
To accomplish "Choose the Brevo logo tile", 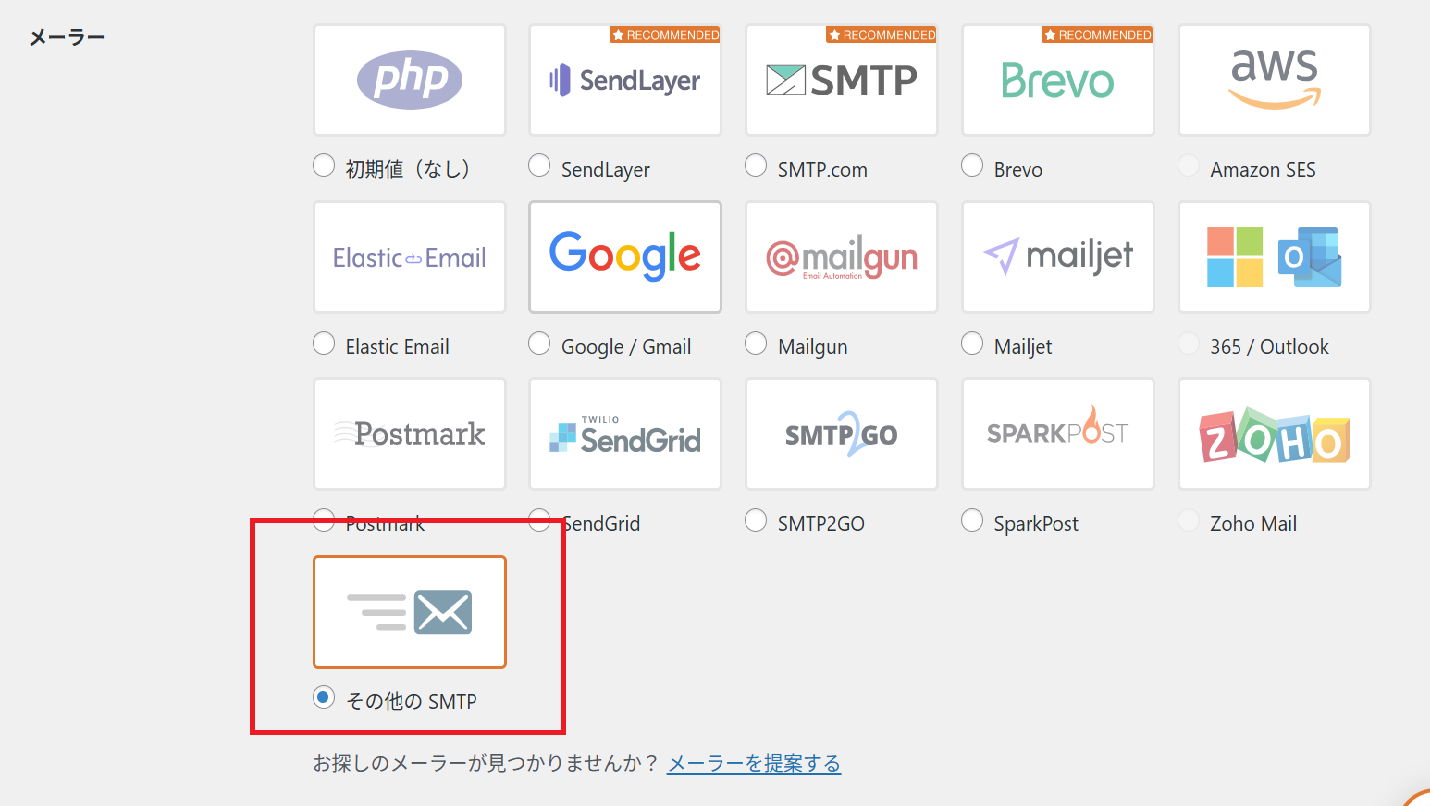I will [x=1057, y=80].
